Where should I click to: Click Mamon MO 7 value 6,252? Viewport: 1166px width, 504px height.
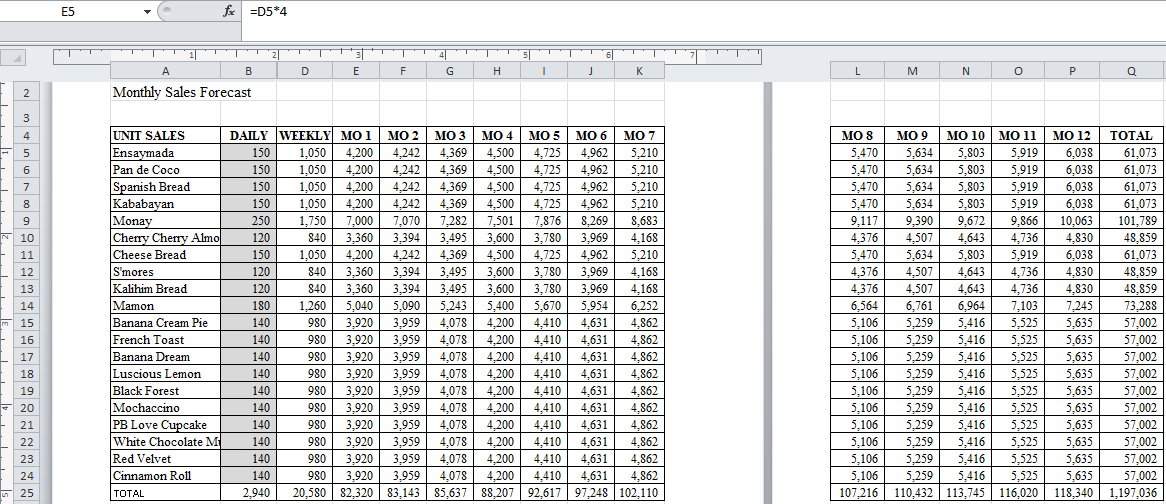click(639, 306)
